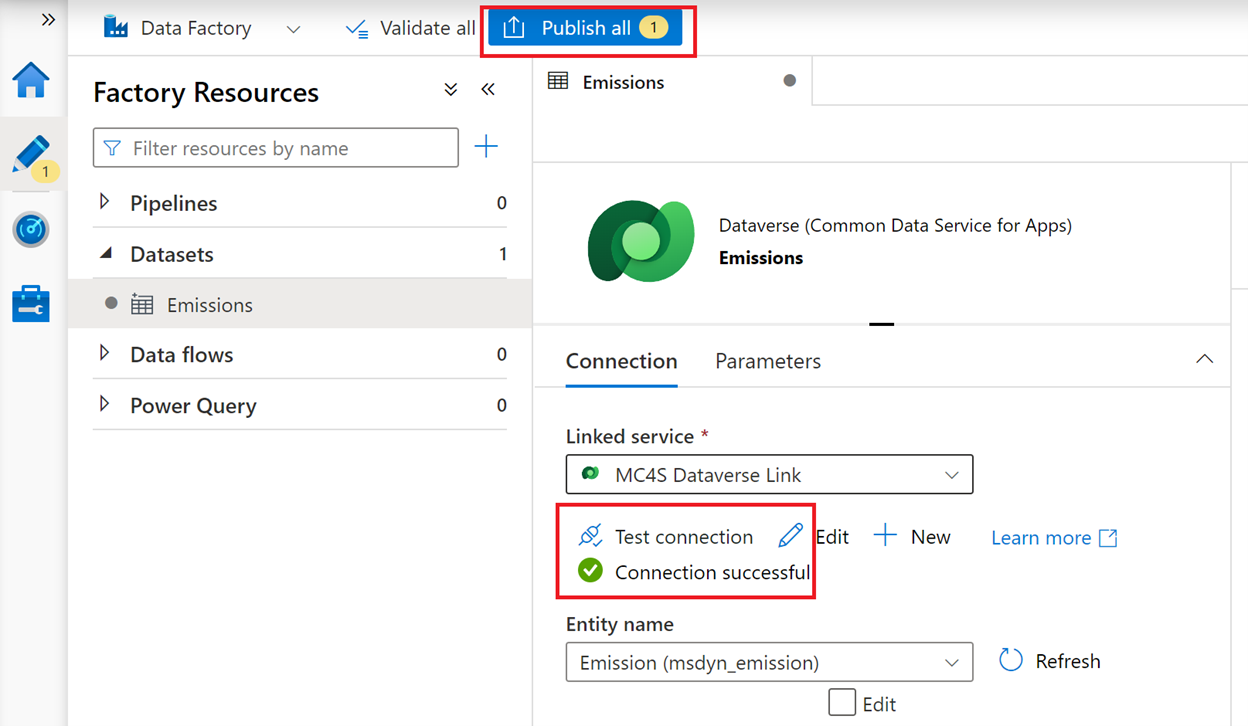Expand the Pipelines tree node

coord(105,202)
